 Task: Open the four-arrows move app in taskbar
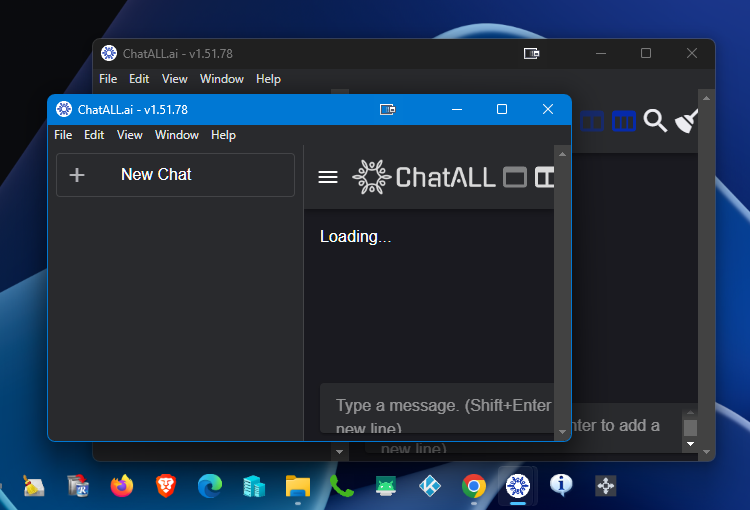tap(606, 486)
